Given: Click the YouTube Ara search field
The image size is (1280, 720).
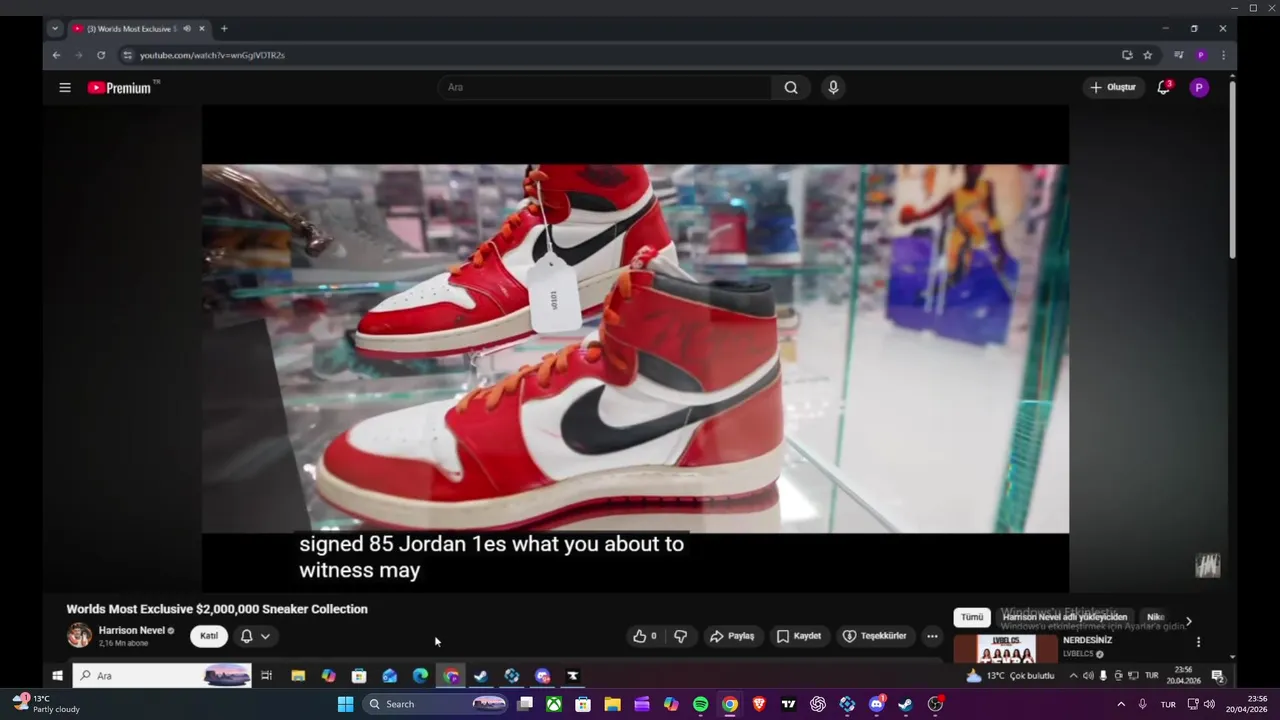Looking at the screenshot, I should coord(605,88).
